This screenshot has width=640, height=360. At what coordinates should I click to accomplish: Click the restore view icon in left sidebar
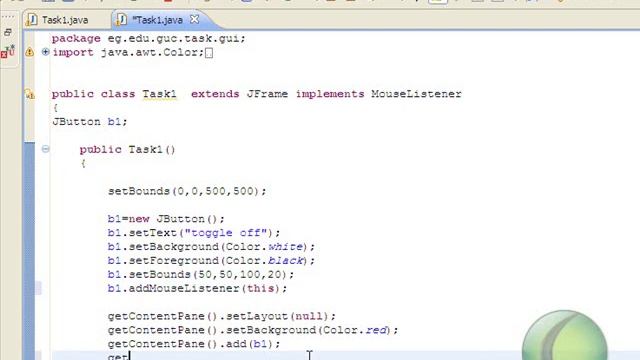click(8, 32)
